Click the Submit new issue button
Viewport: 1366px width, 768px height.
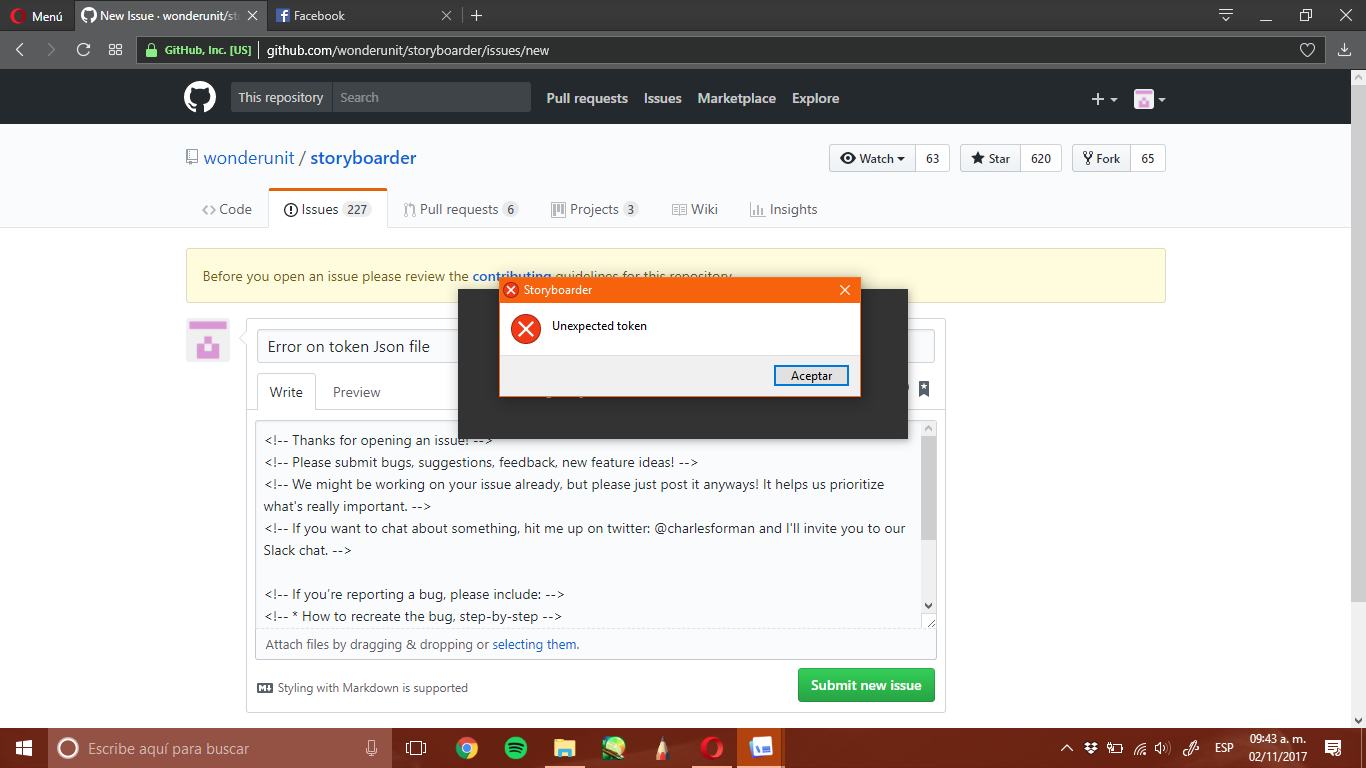point(866,684)
